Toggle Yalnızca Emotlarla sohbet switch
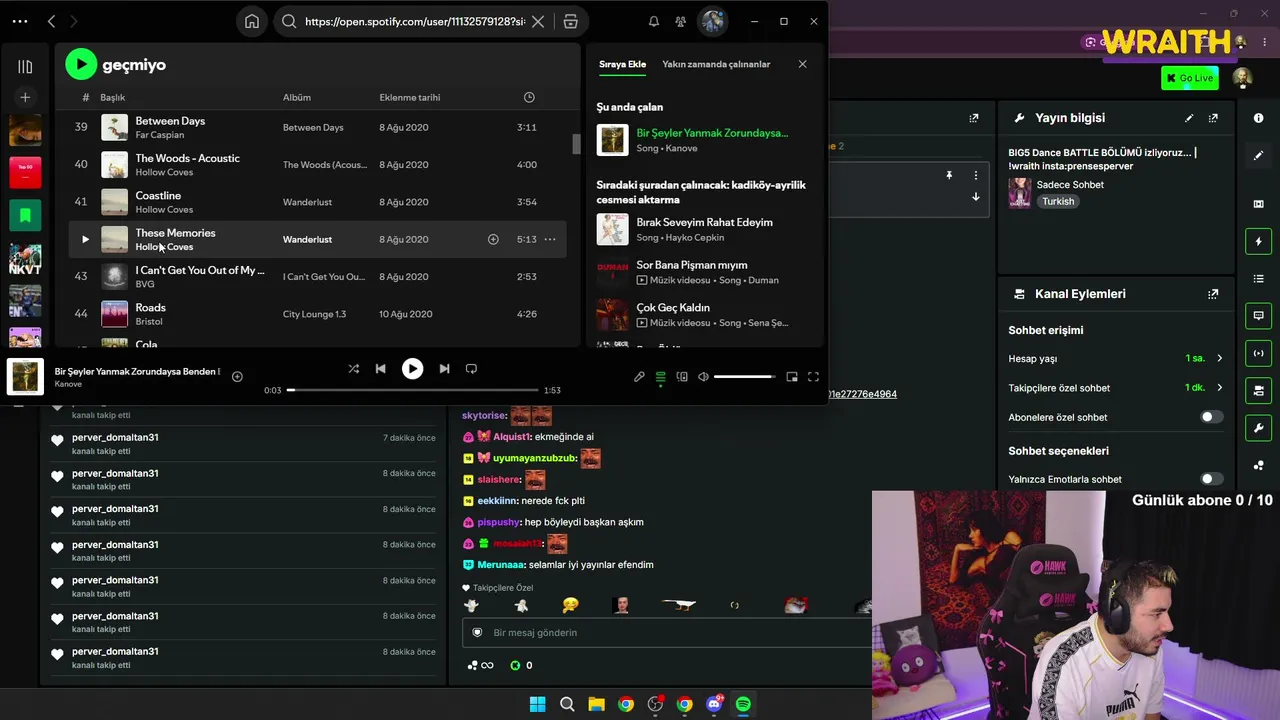 click(x=1211, y=479)
